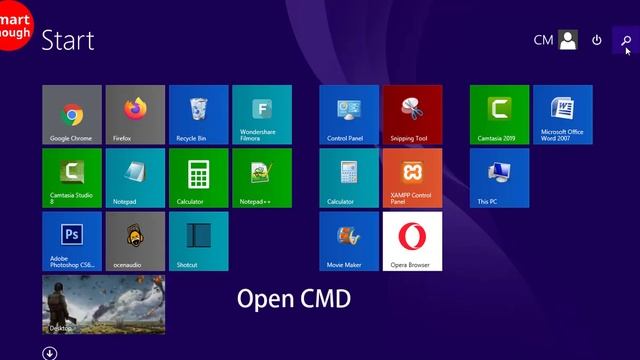This screenshot has height=360, width=640.
Task: Open the Control Panel tile
Action: coord(349,115)
